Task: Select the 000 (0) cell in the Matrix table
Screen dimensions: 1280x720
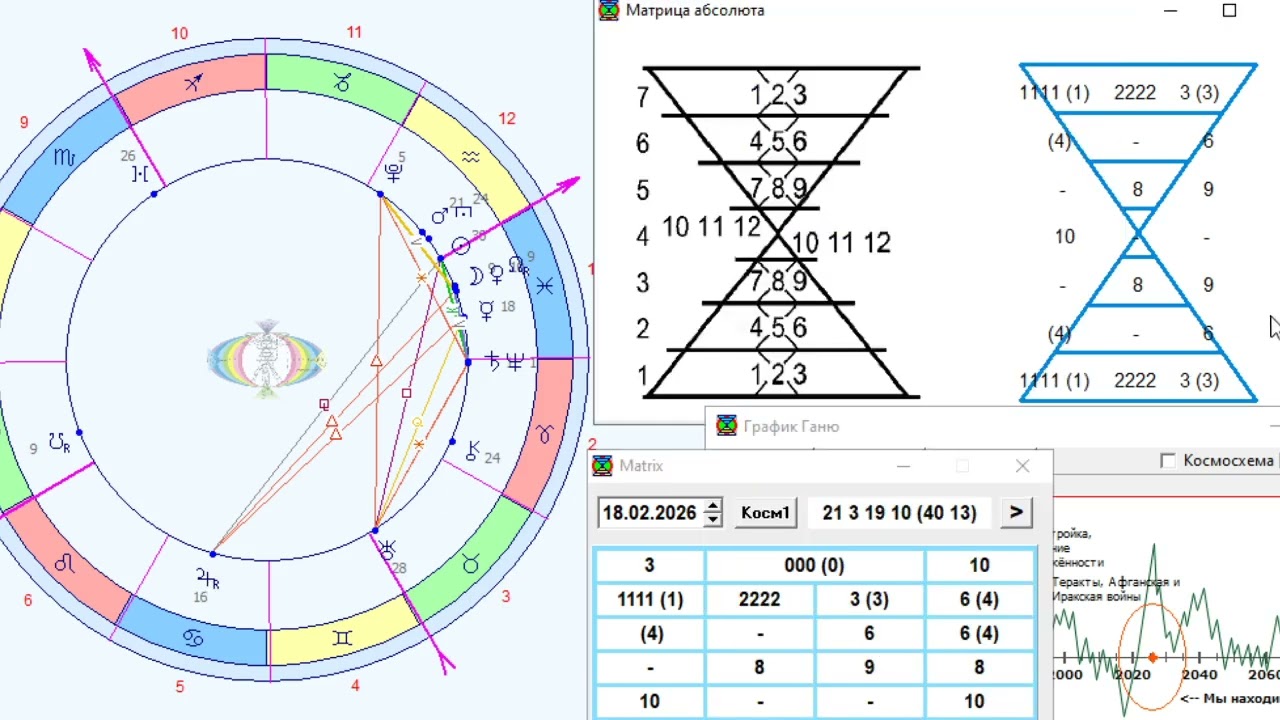Action: 815,565
